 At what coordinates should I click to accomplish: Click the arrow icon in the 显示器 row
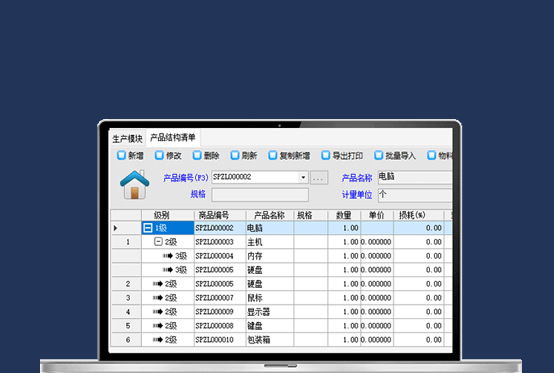pyautogui.click(x=158, y=312)
